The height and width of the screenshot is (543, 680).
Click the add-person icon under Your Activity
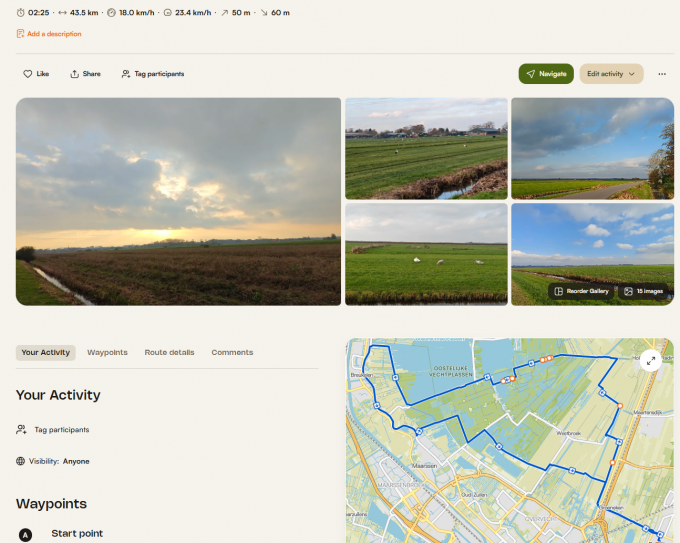coord(21,429)
